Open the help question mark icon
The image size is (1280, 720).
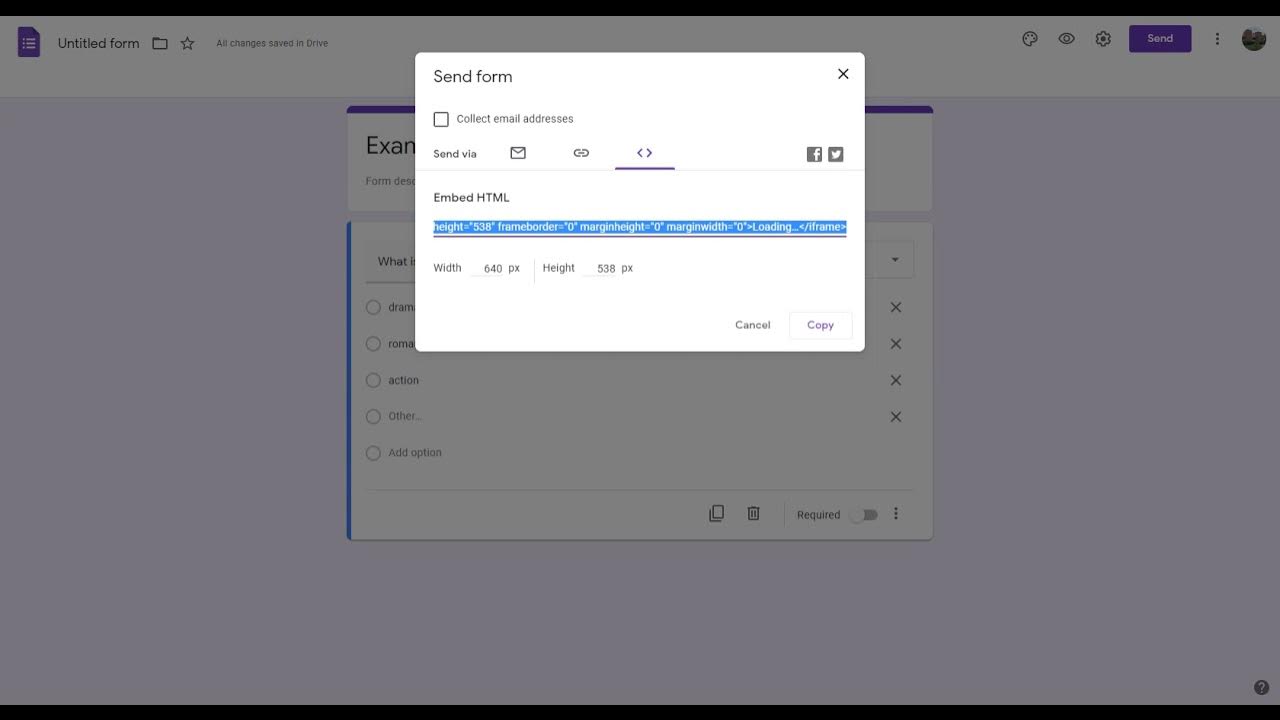(1261, 688)
